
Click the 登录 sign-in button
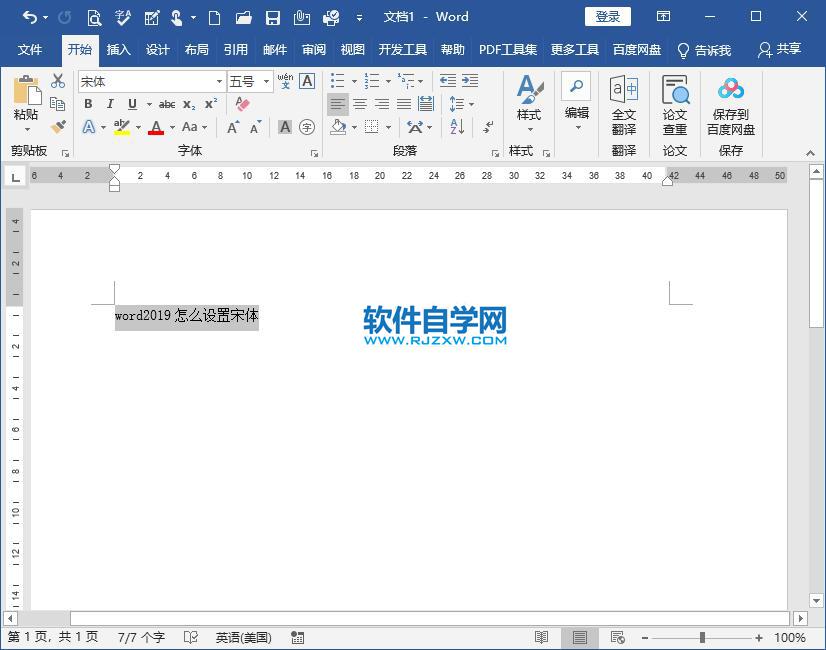(607, 16)
